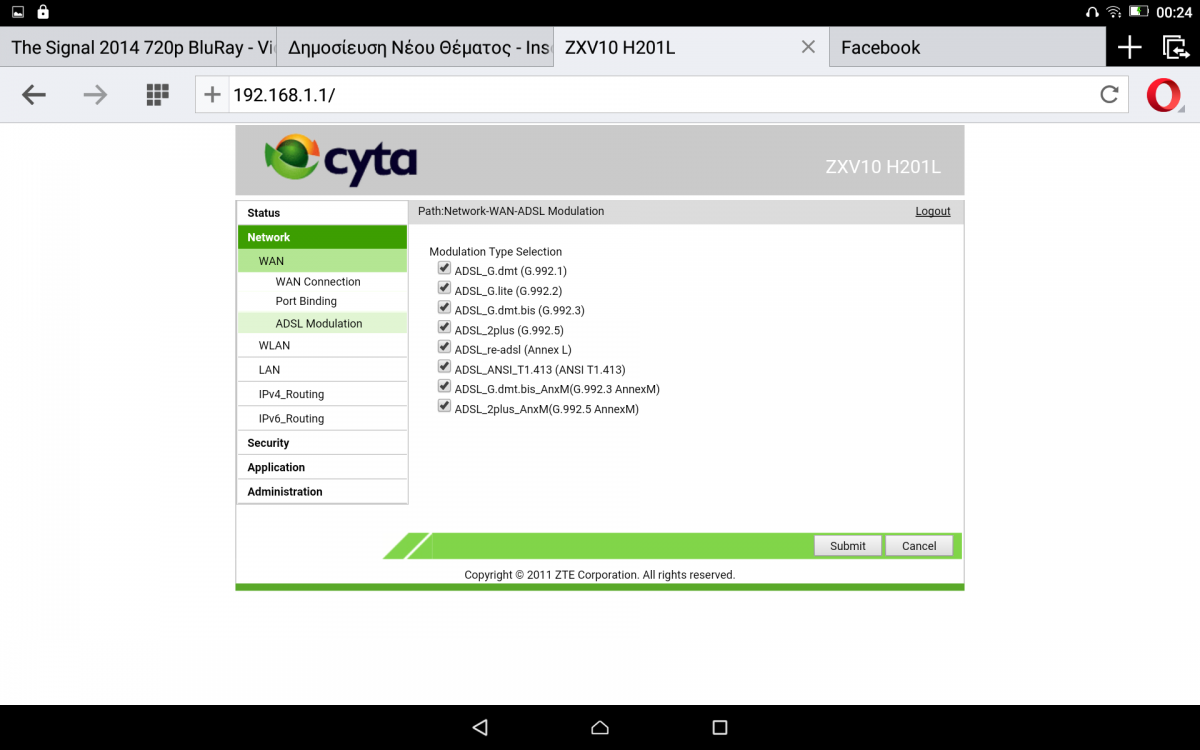Disable ADSL_2plus (G.992.5) modulation
The image size is (1200, 750).
(444, 327)
